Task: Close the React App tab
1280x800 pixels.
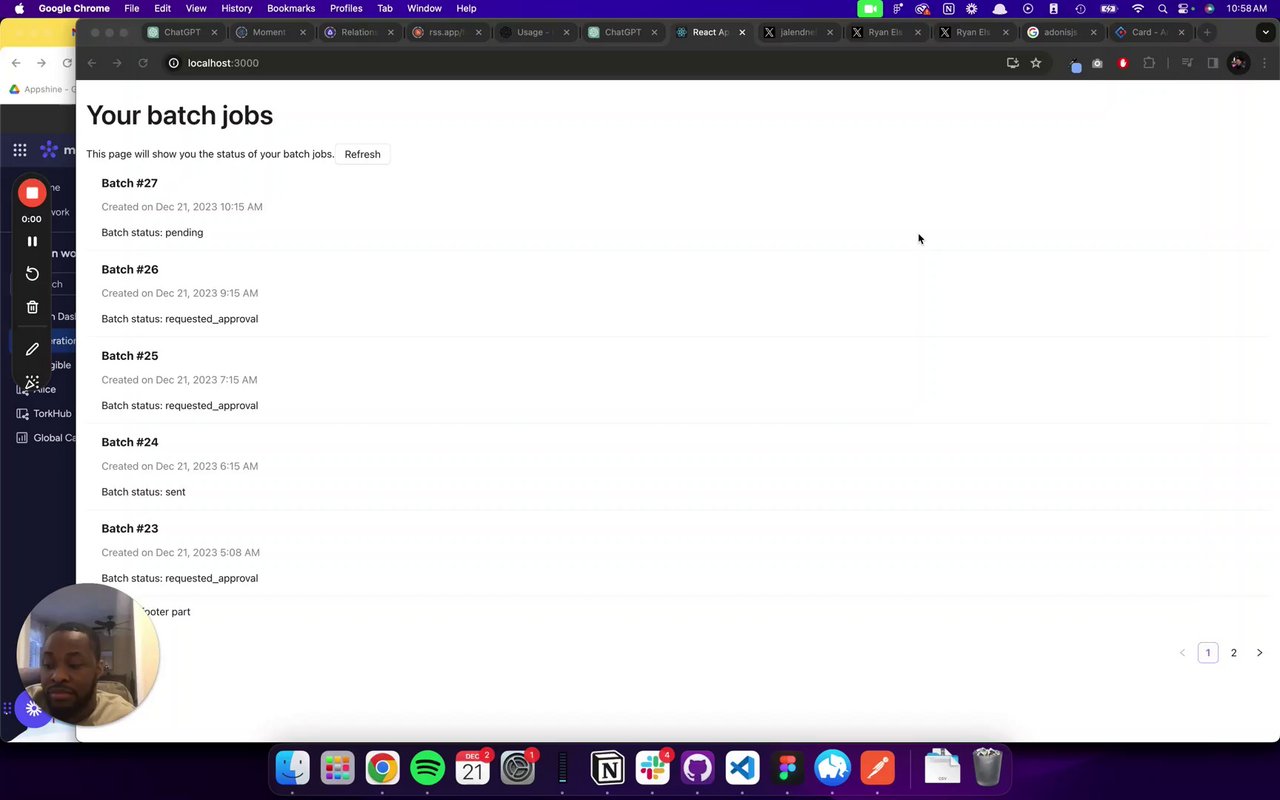Action: (742, 32)
